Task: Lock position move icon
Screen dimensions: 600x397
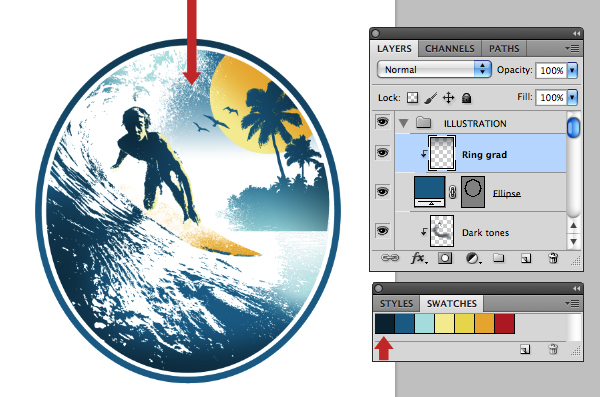Action: point(448,98)
